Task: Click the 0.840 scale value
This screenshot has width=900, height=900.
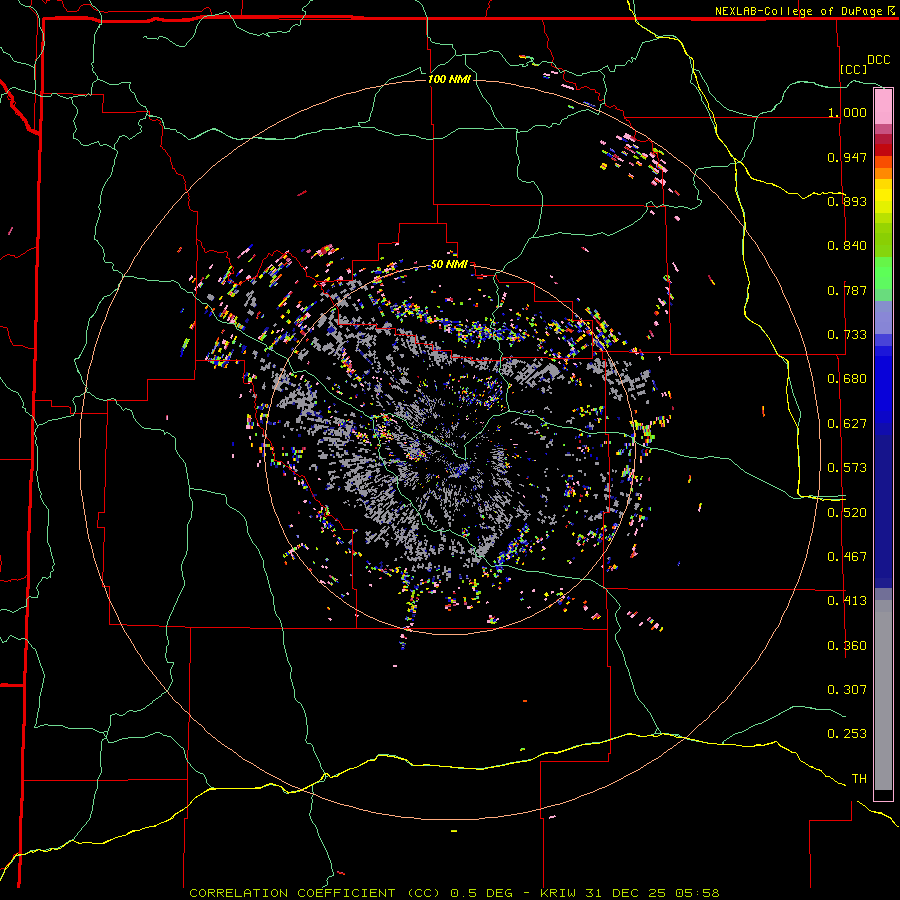Action: point(847,246)
